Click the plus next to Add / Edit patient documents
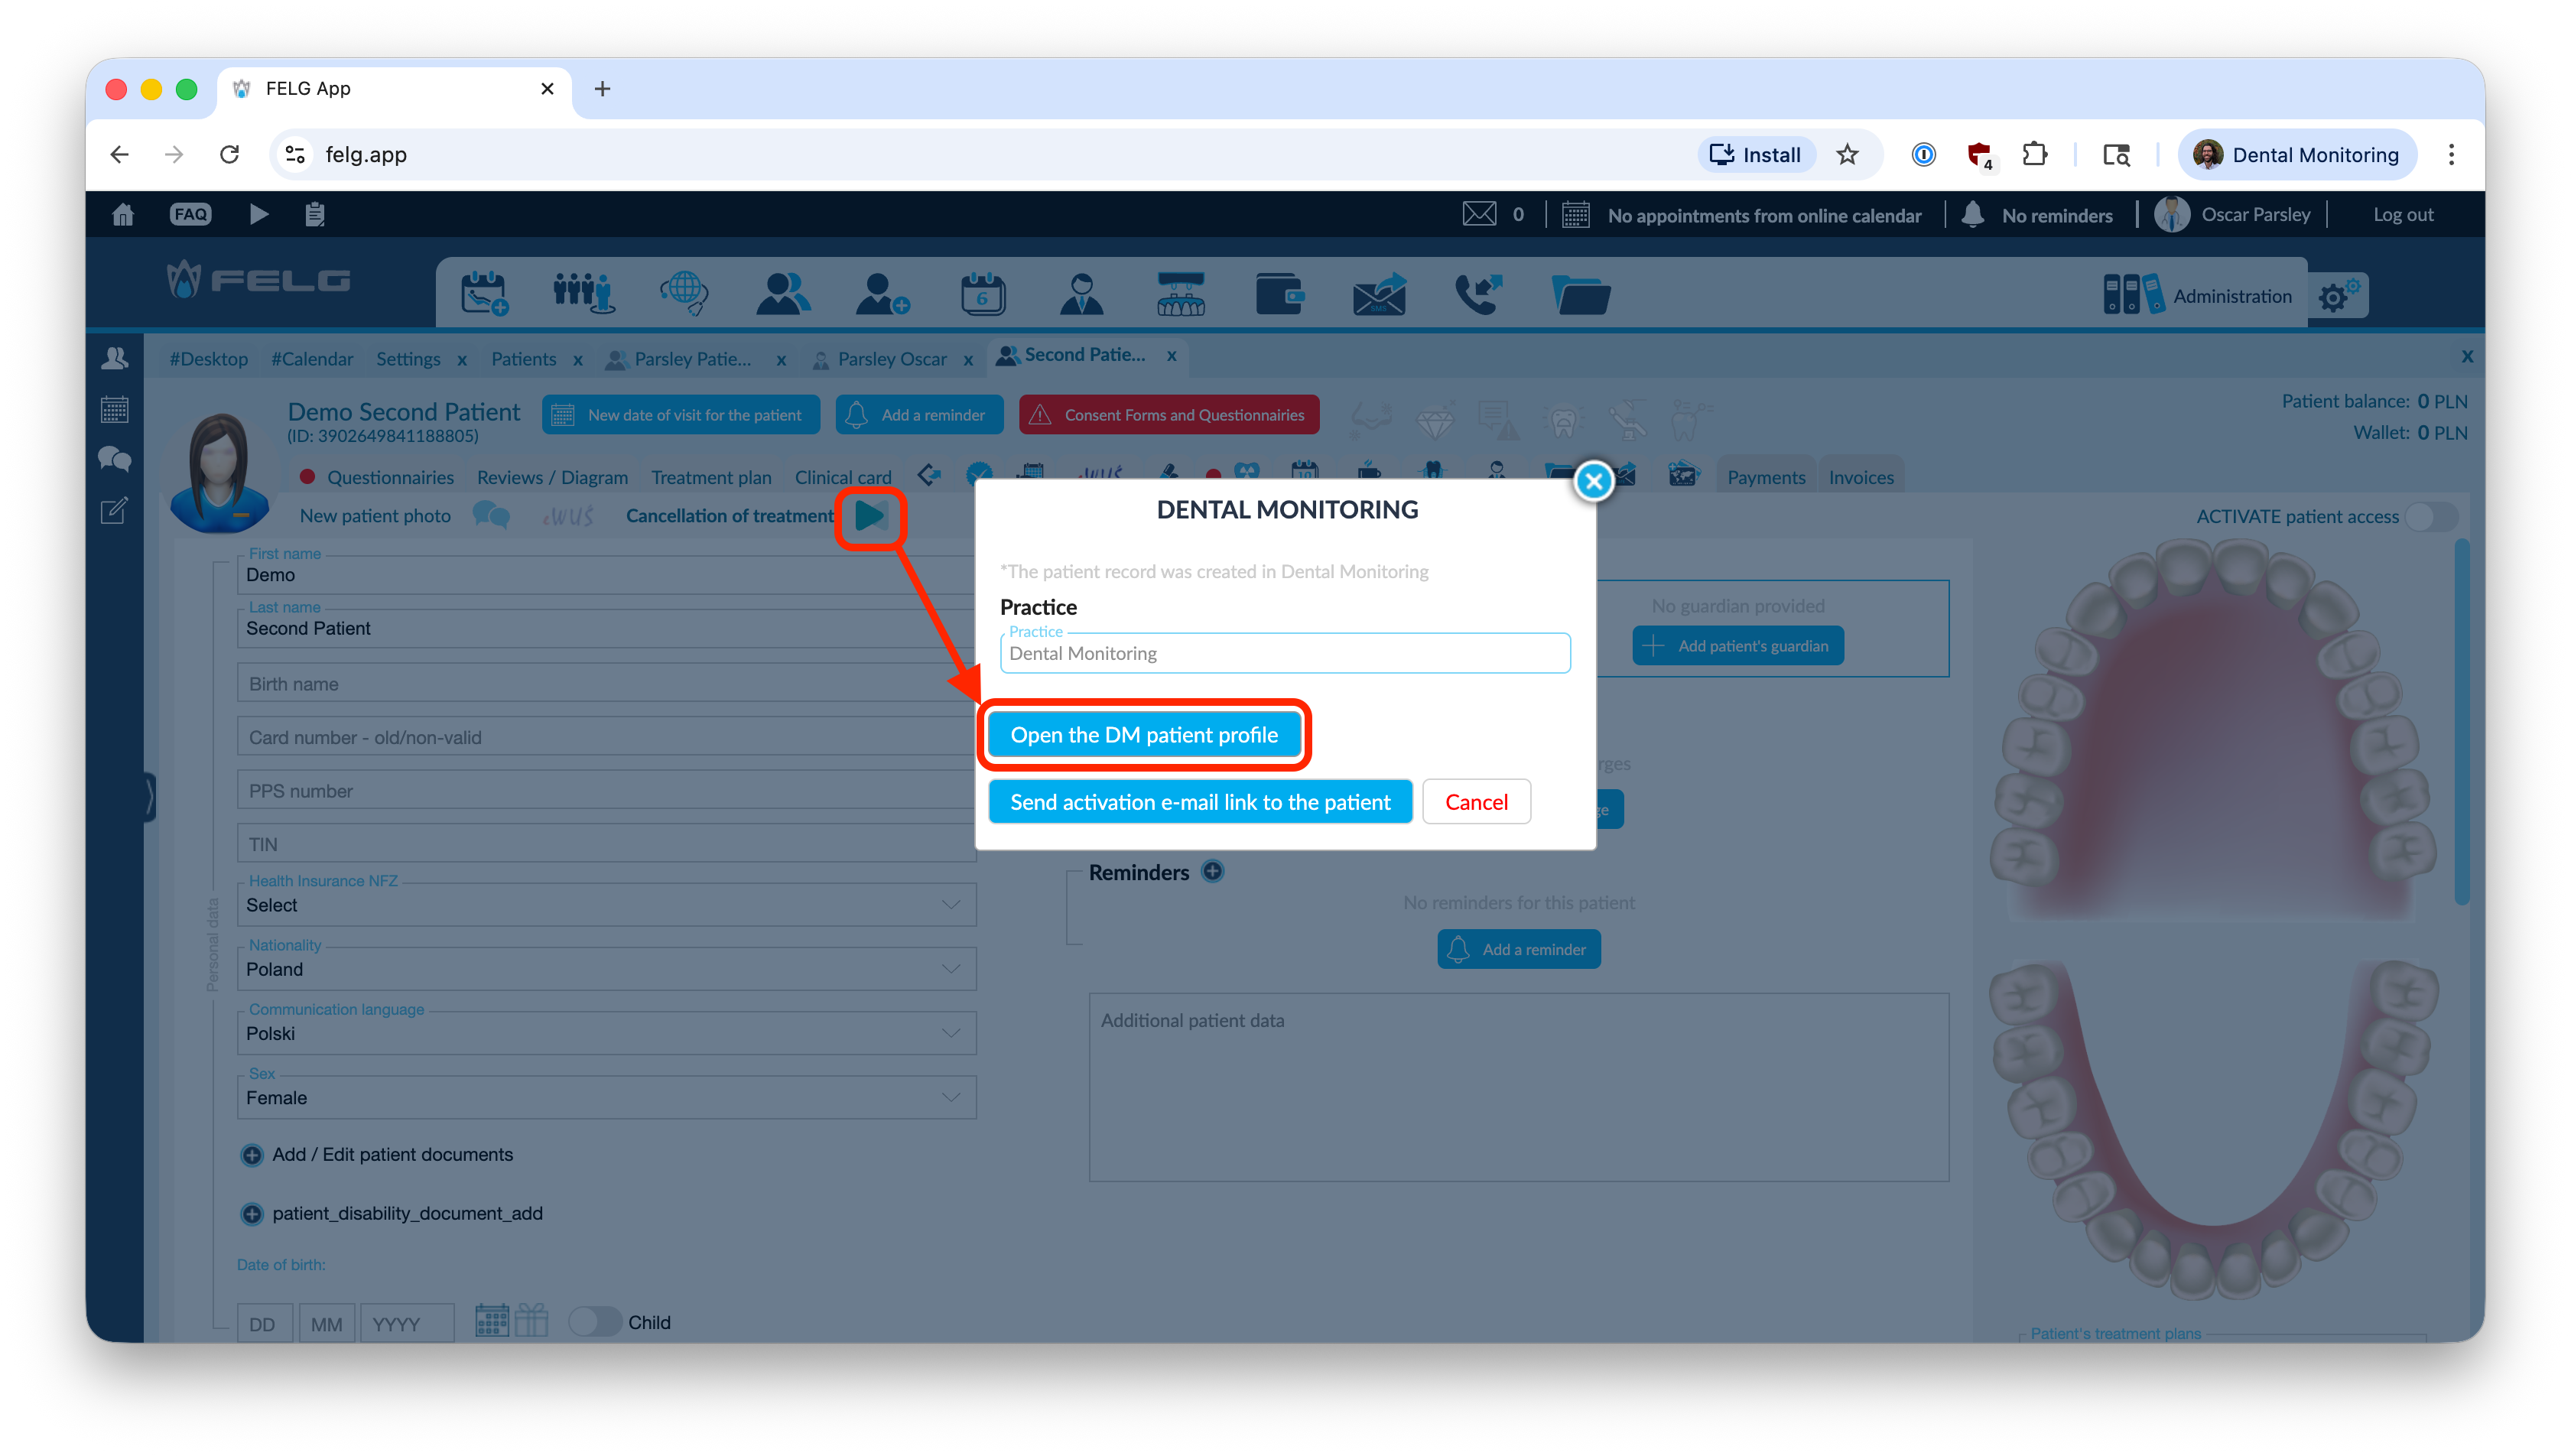The width and height of the screenshot is (2571, 1456). point(251,1155)
